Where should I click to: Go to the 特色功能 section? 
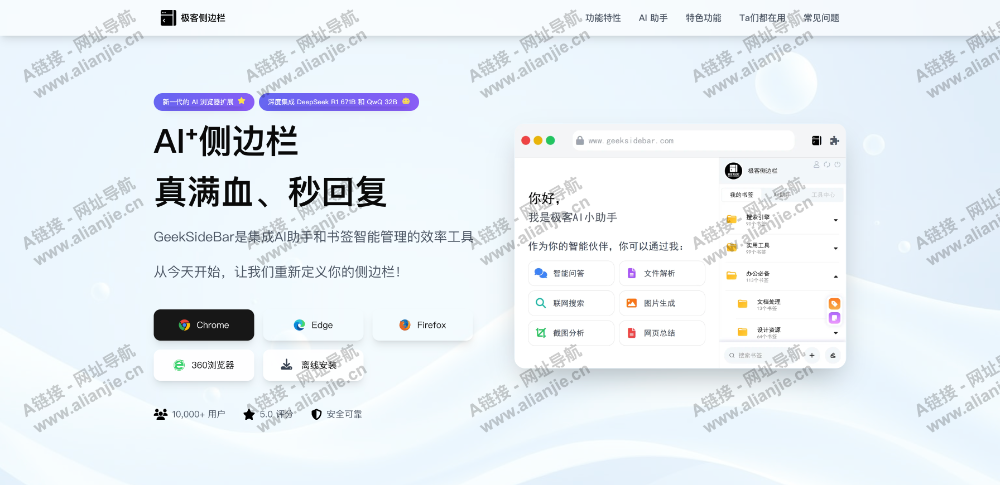(703, 18)
